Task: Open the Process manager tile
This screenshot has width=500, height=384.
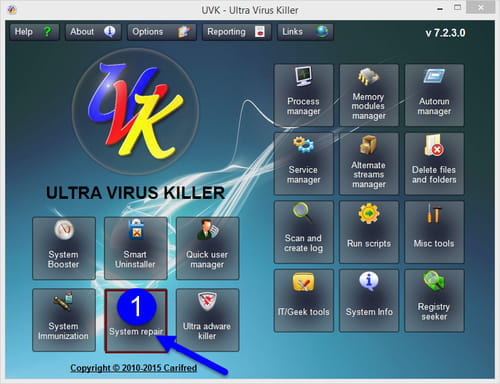Action: coord(303,95)
